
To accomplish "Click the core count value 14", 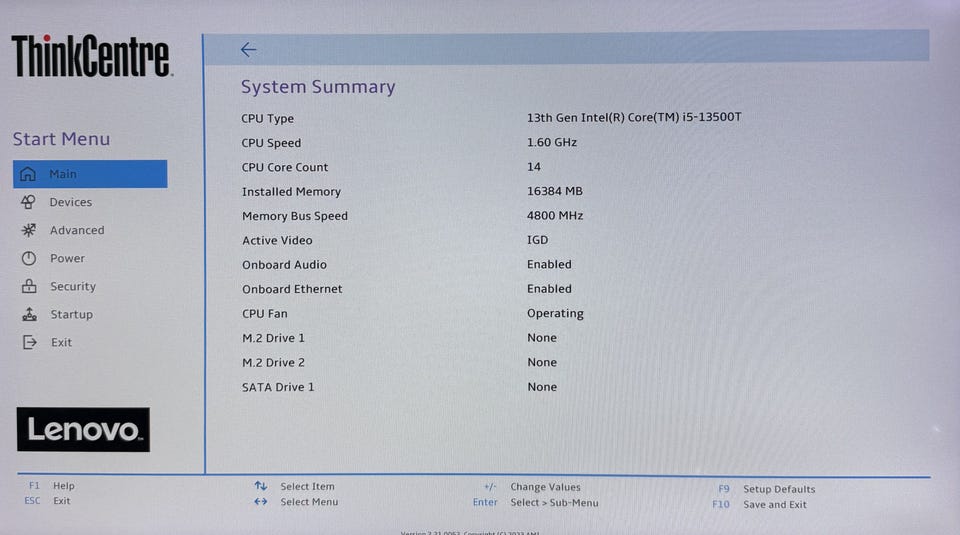I will pyautogui.click(x=534, y=166).
